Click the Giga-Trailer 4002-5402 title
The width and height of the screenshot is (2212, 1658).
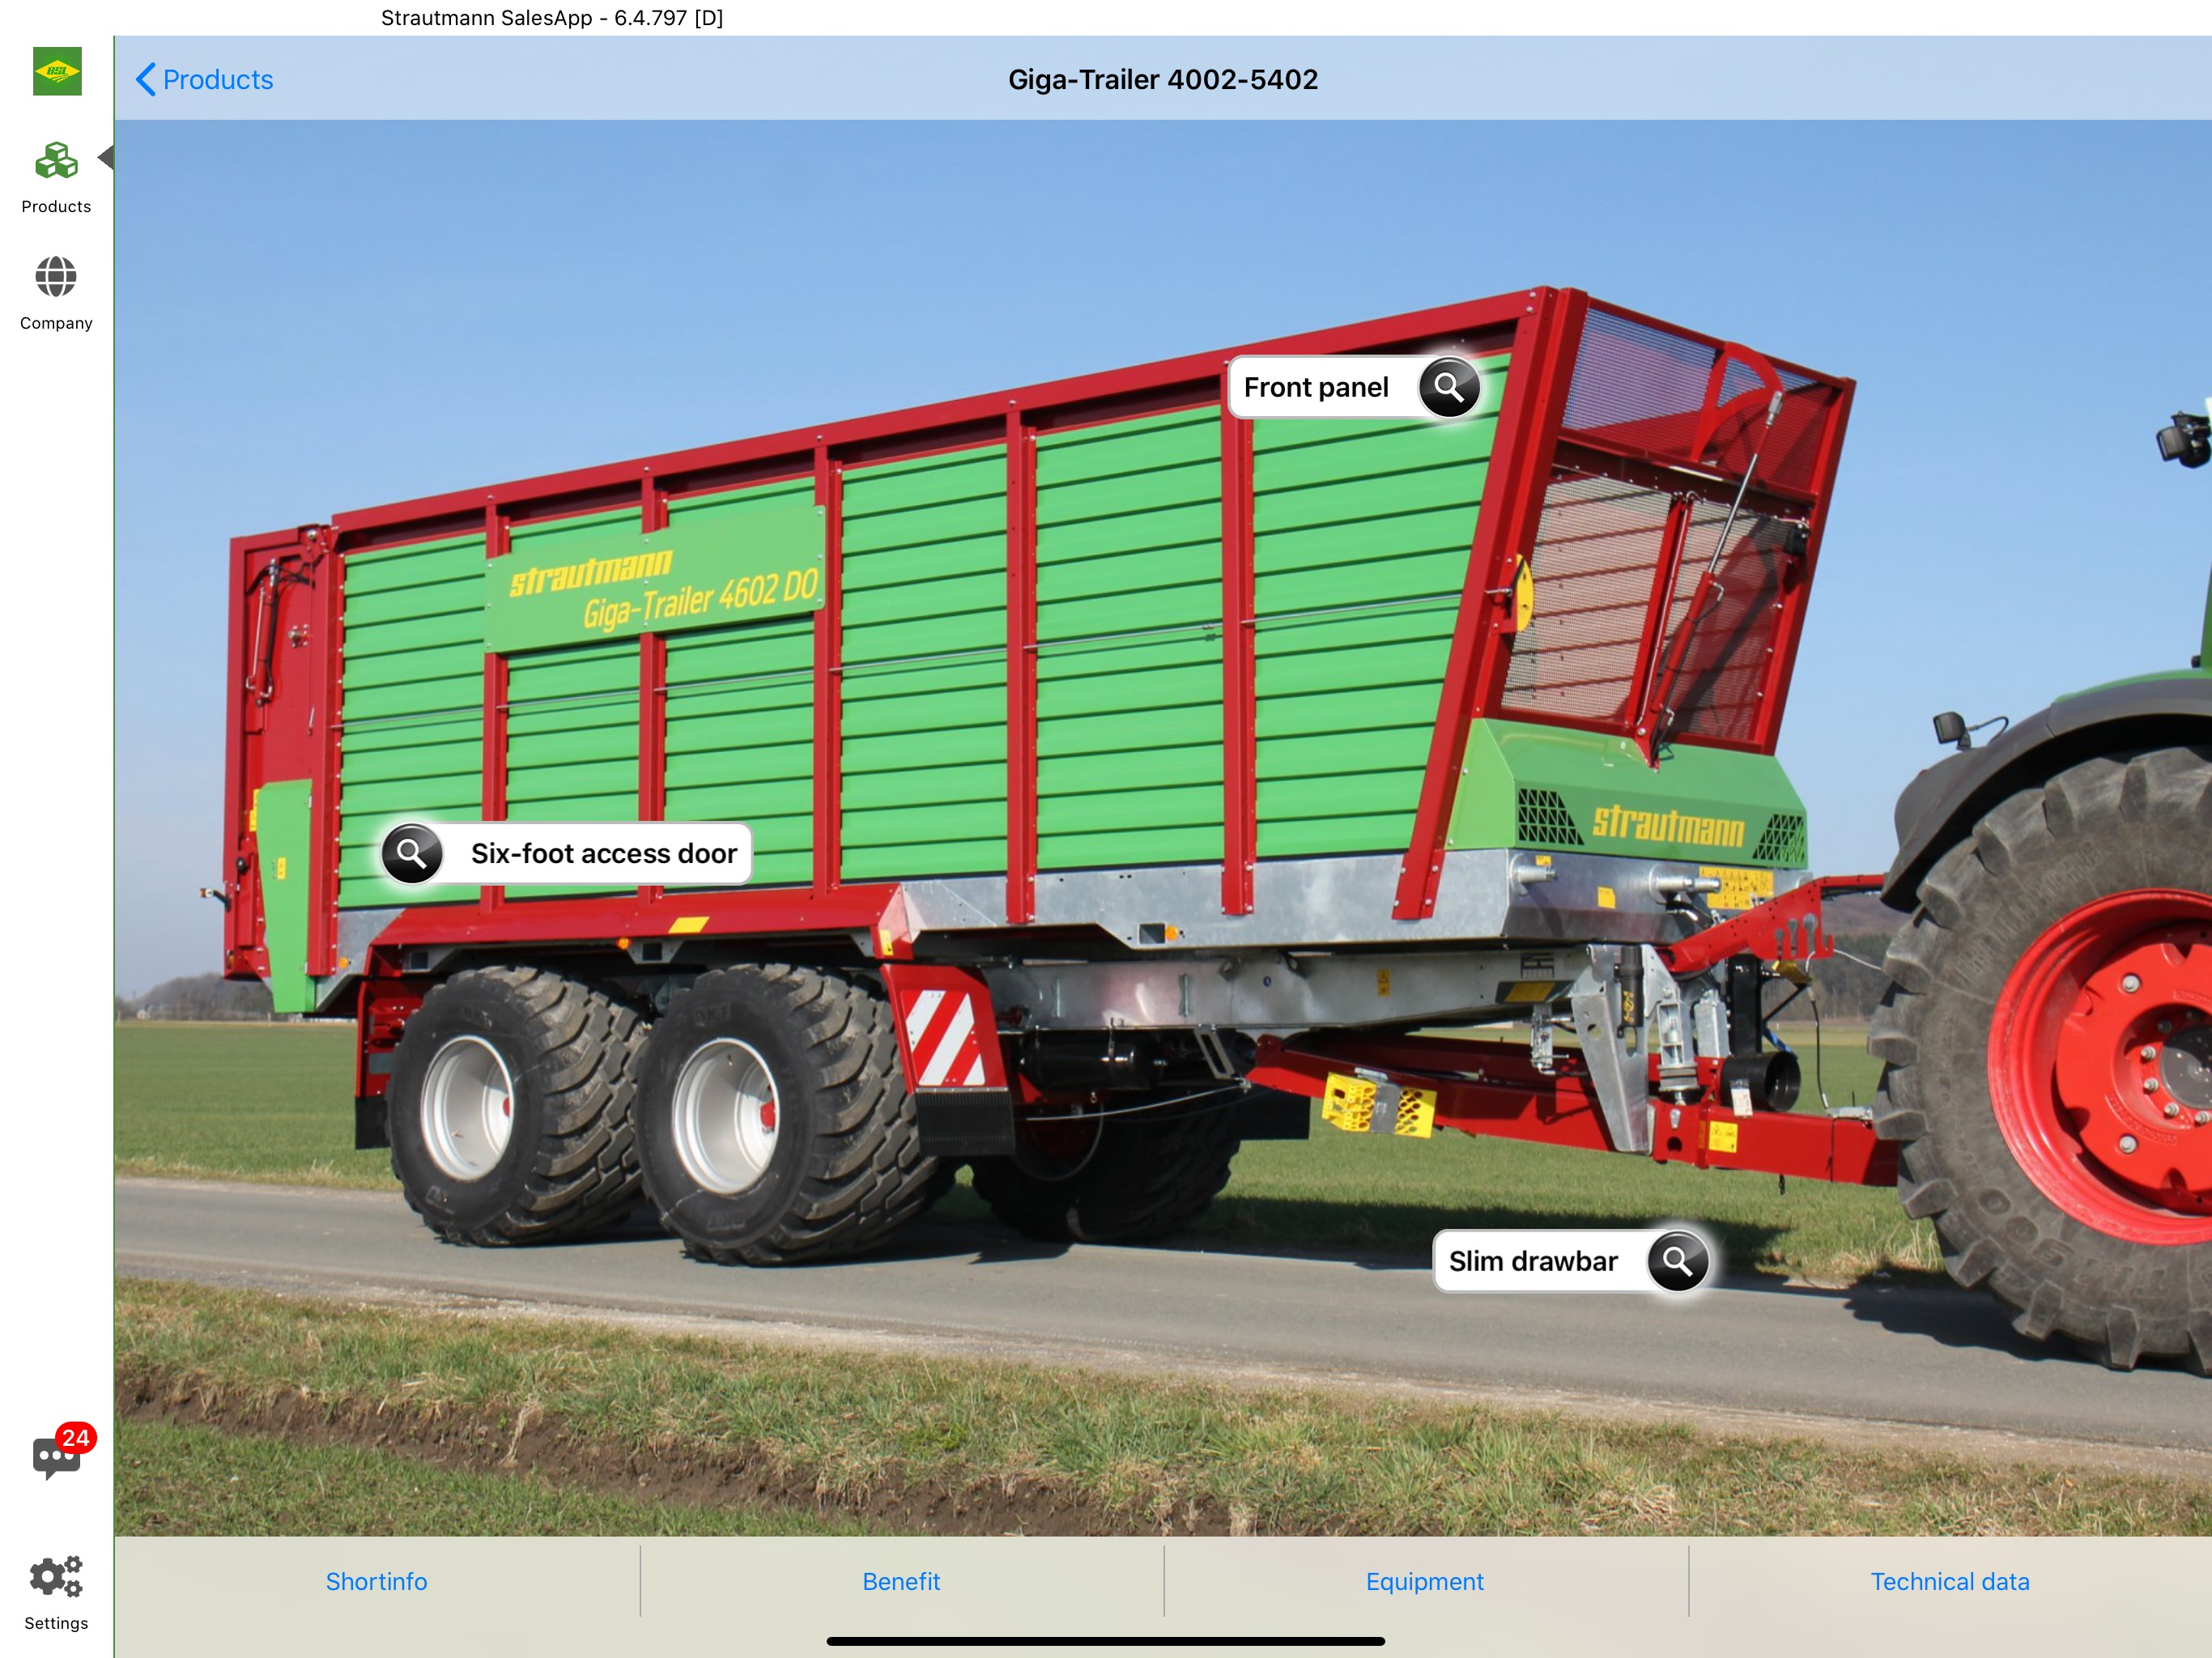[1163, 79]
